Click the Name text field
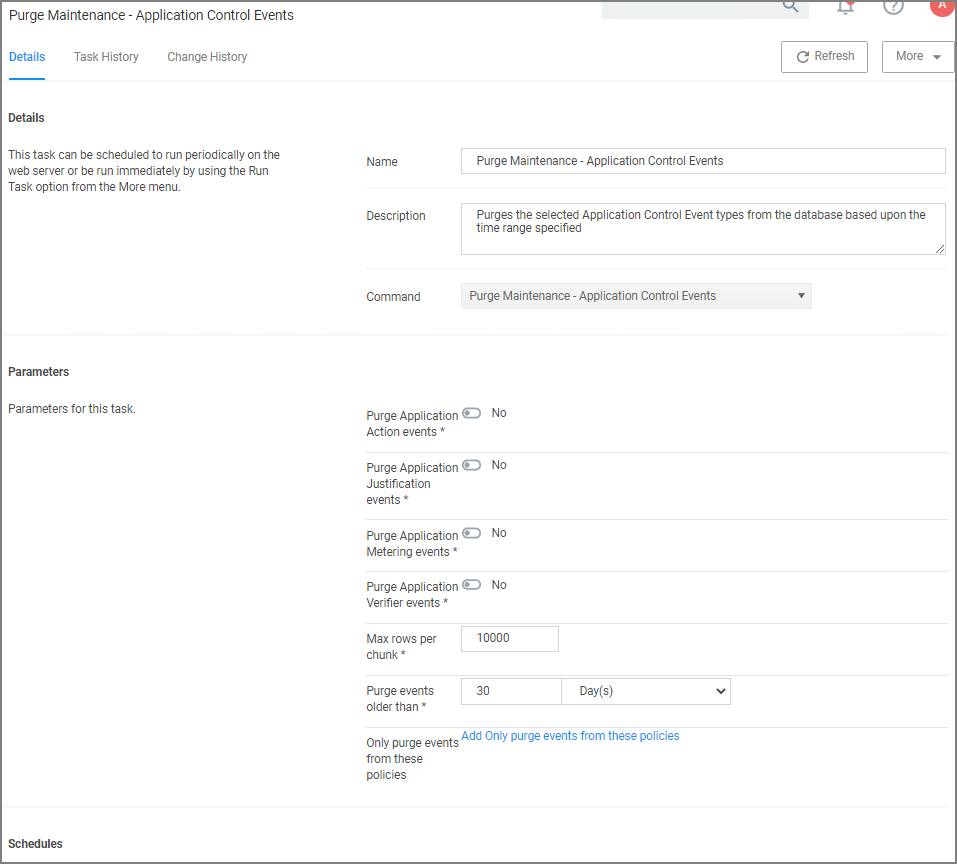 coord(702,161)
